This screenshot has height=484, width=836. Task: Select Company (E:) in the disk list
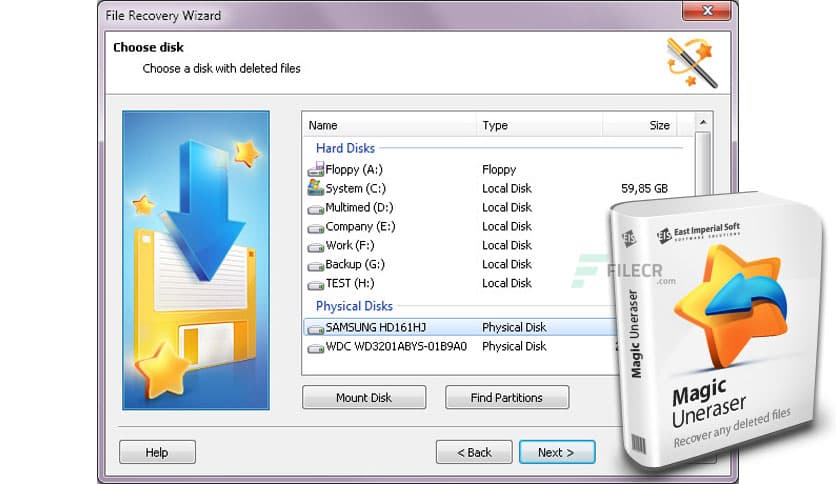pyautogui.click(x=360, y=227)
